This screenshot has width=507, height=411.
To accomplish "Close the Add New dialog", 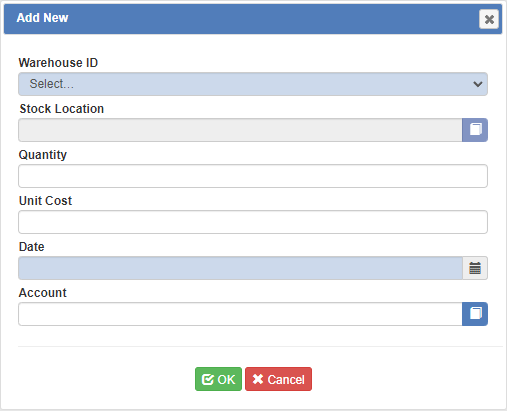I will point(489,19).
